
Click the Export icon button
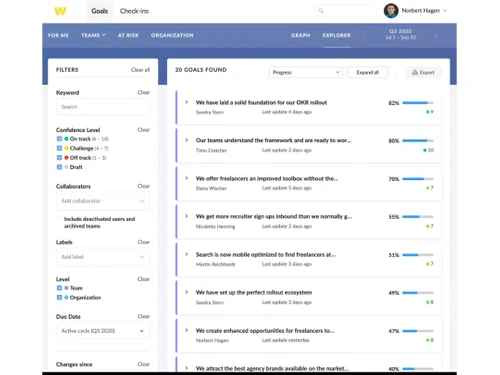(x=423, y=72)
